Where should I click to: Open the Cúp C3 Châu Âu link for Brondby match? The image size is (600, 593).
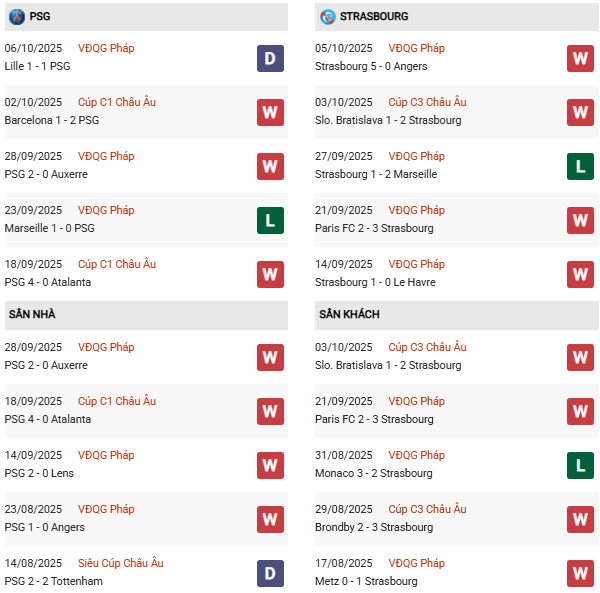(x=427, y=509)
